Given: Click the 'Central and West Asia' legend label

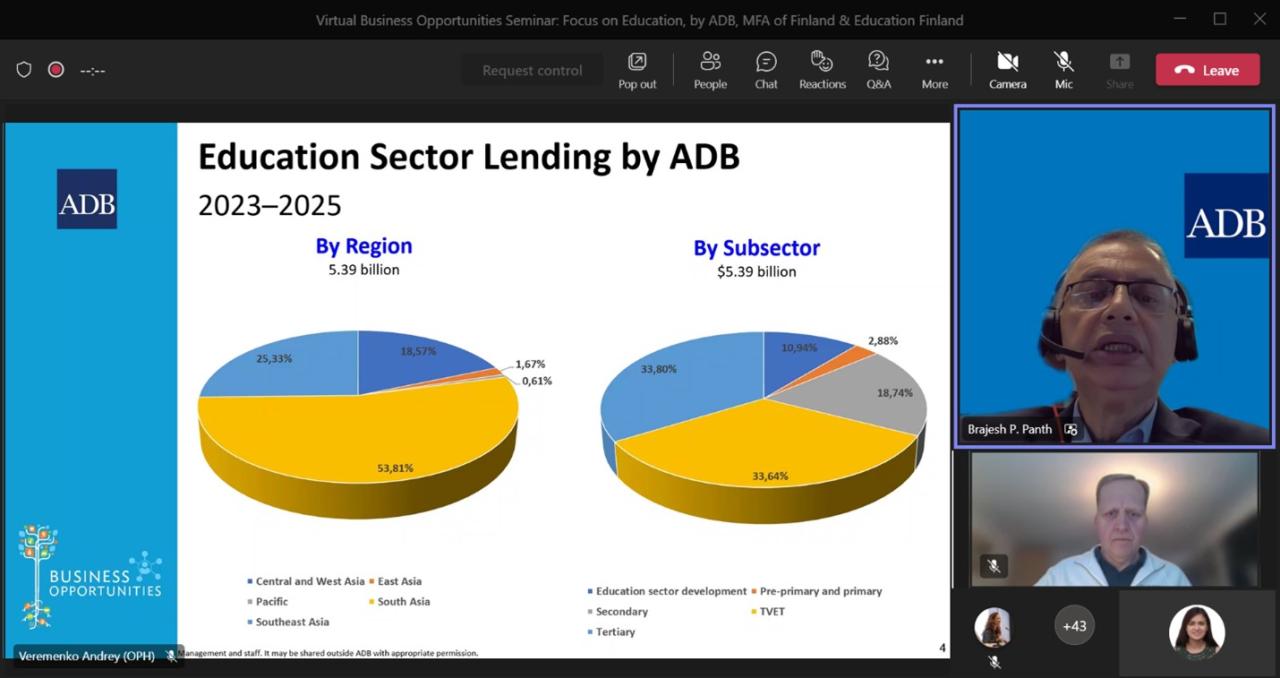Looking at the screenshot, I should (310, 581).
